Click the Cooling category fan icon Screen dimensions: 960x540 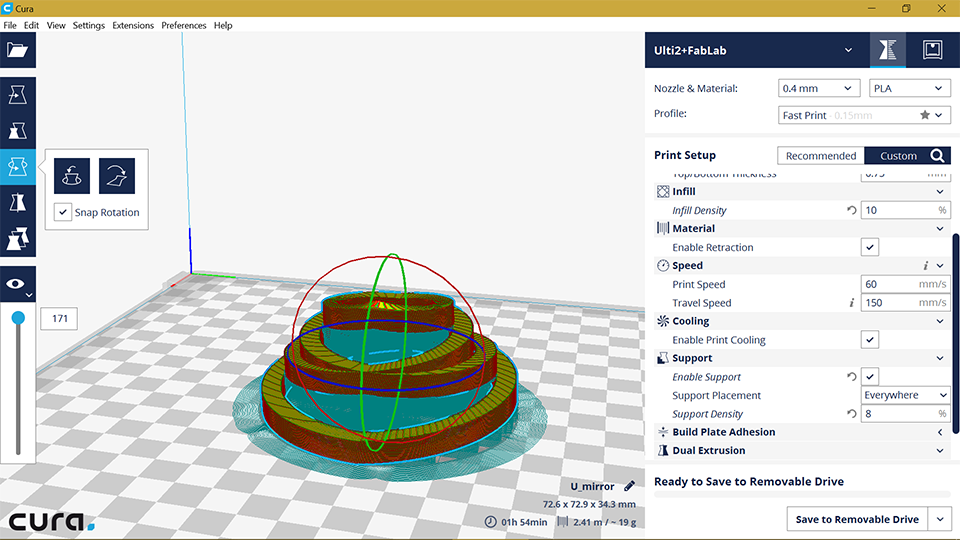coord(662,321)
